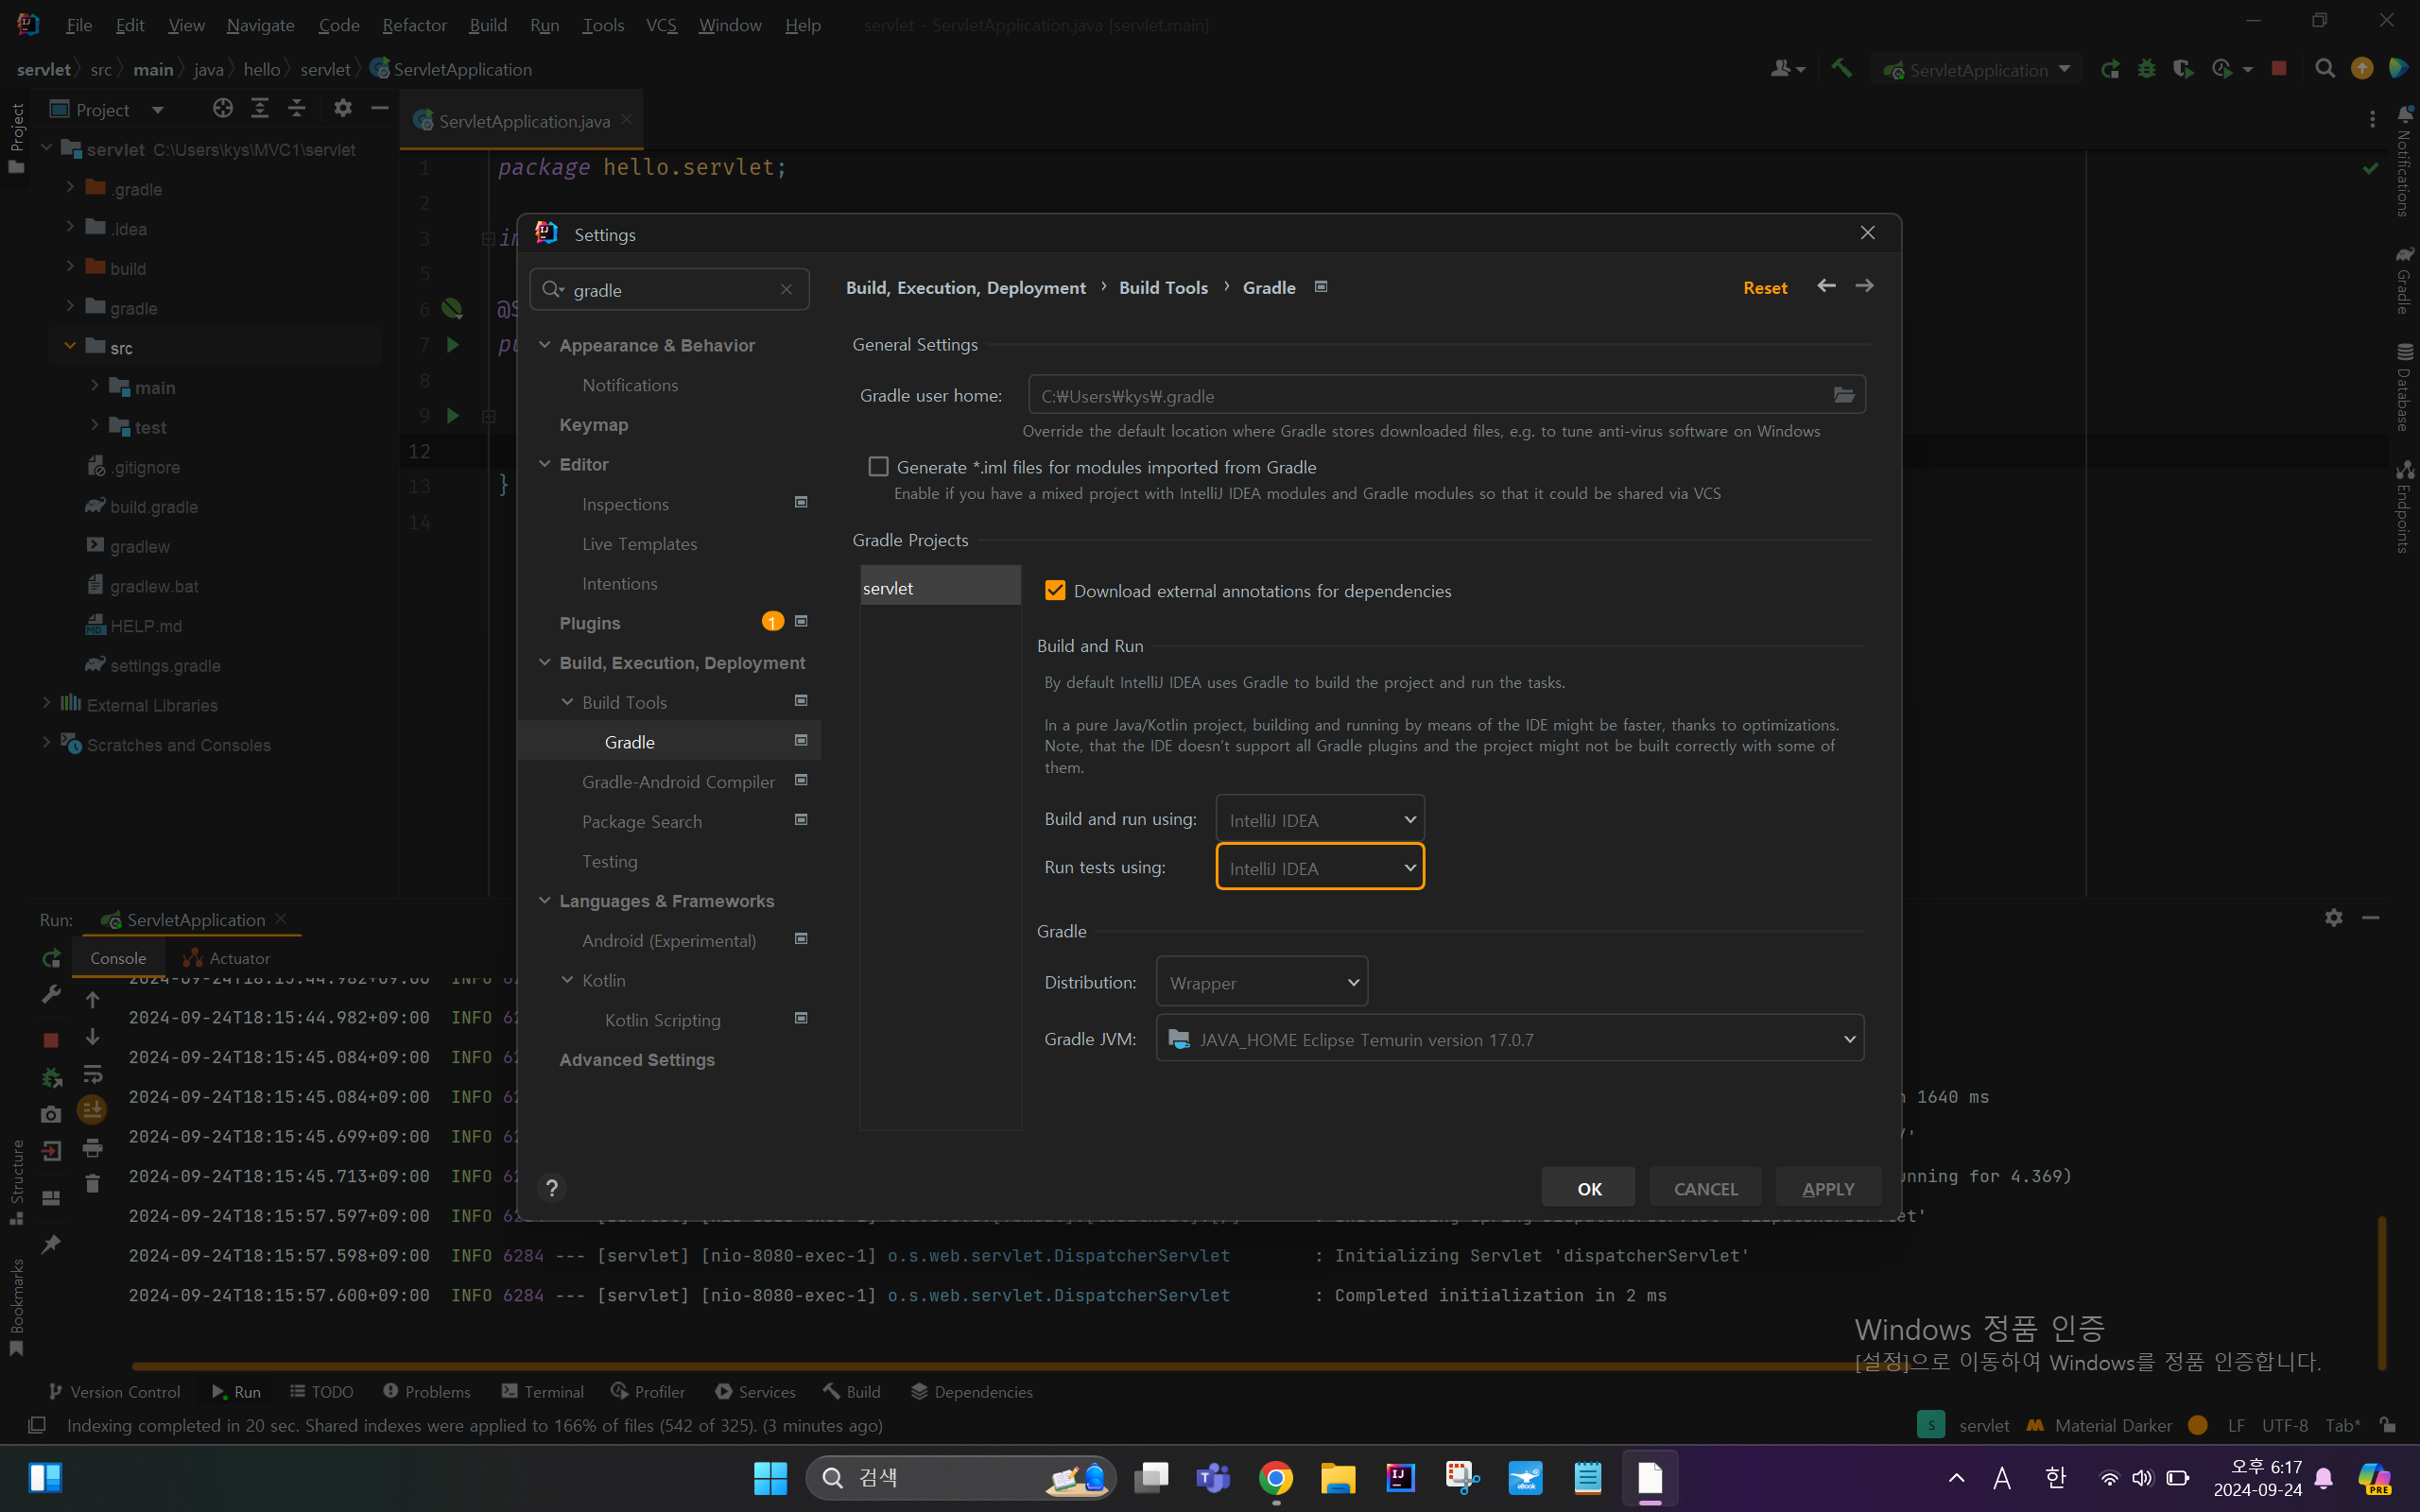Open Gradle JVM dropdown
The width and height of the screenshot is (2420, 1512).
click(1510, 1039)
